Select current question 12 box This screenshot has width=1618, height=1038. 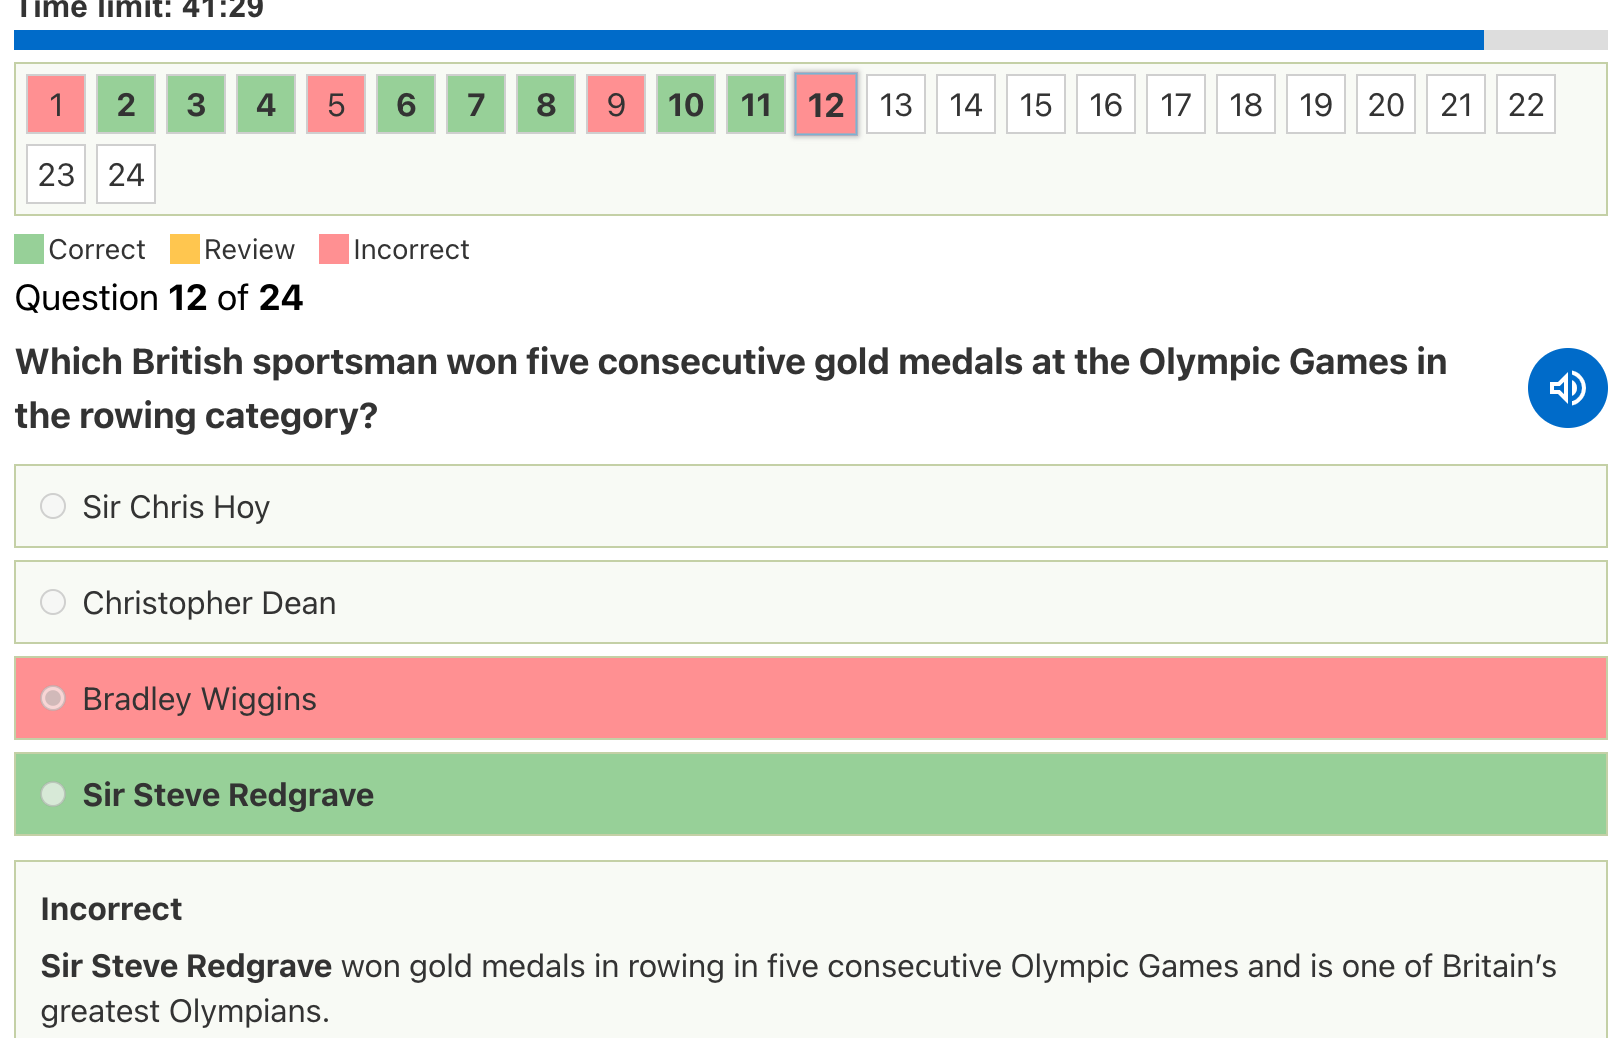pyautogui.click(x=826, y=104)
